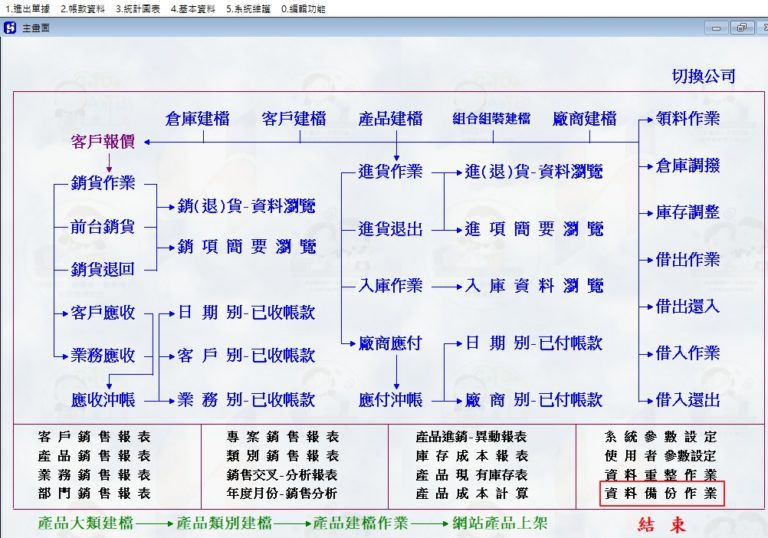The width and height of the screenshot is (768, 538).
Task: Open the 3.統計圖表 menu
Action: coord(138,9)
